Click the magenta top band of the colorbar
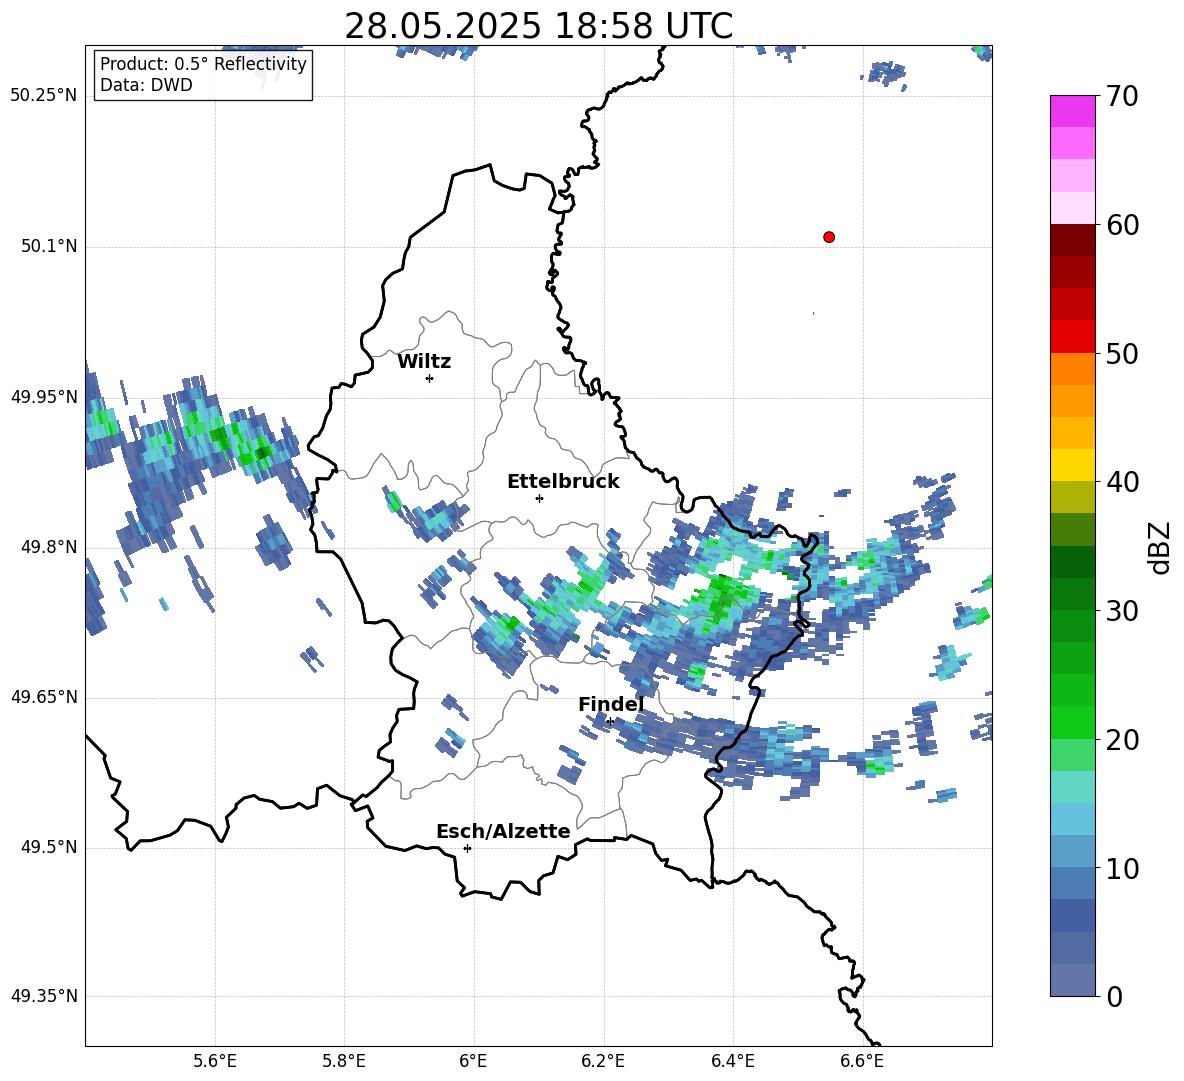This screenshot has height=1081, width=1184. [1072, 111]
